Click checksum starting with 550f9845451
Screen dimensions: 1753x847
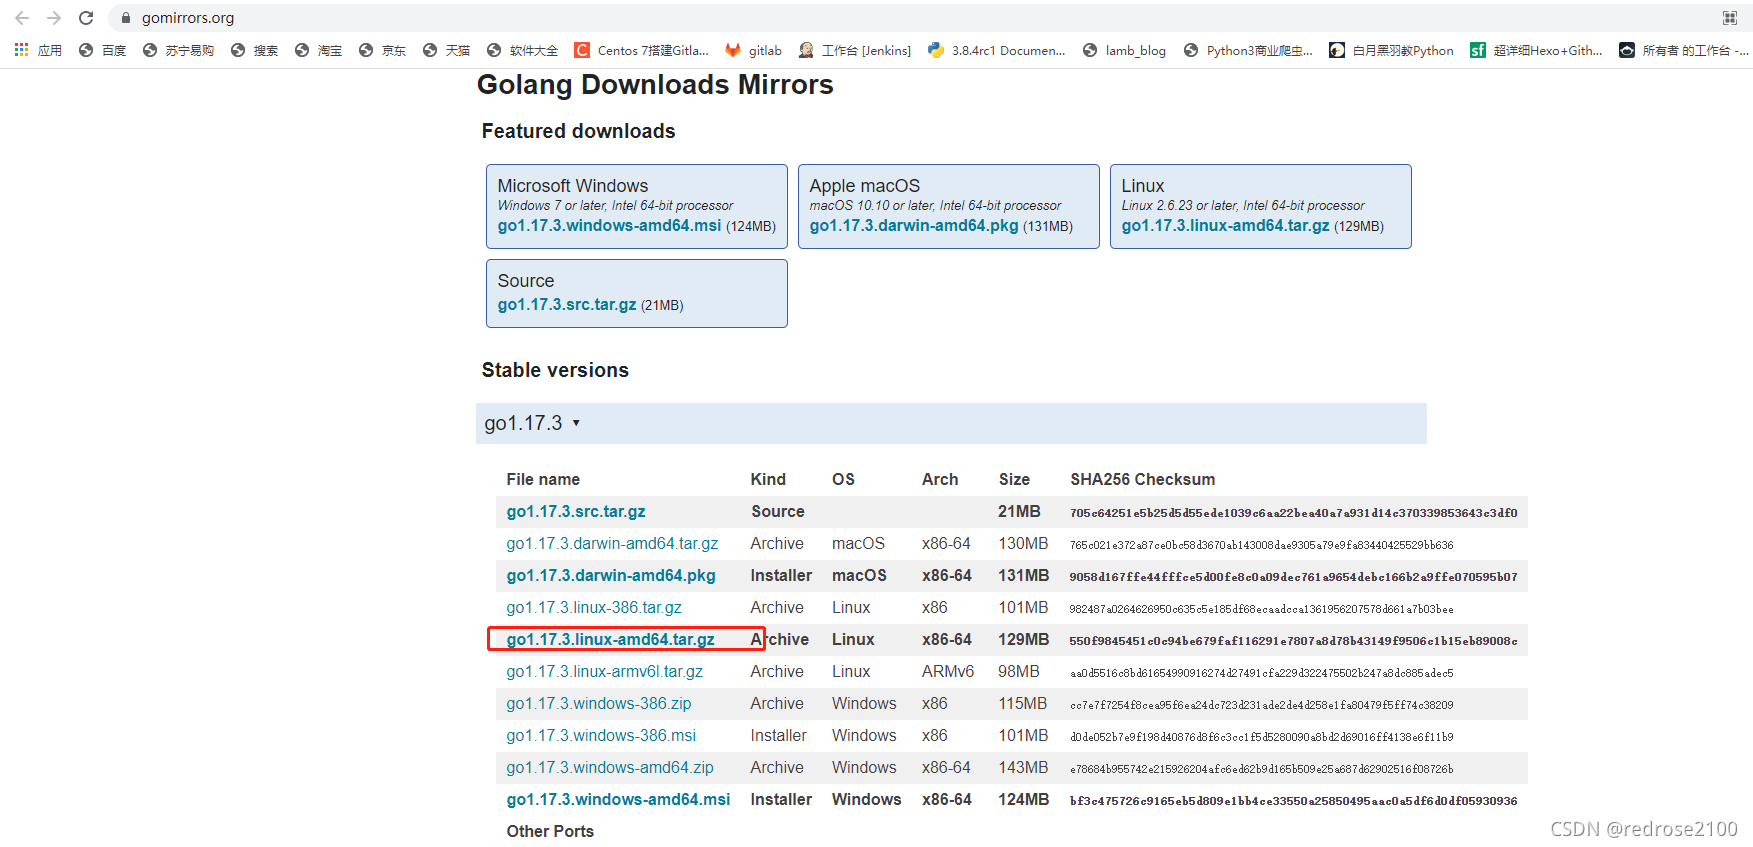(1294, 640)
